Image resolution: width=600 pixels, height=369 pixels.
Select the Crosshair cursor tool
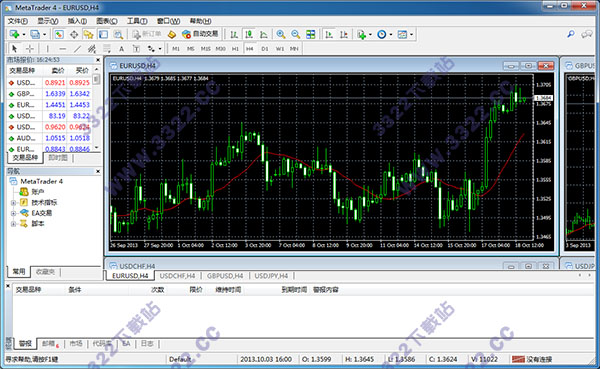[29, 49]
